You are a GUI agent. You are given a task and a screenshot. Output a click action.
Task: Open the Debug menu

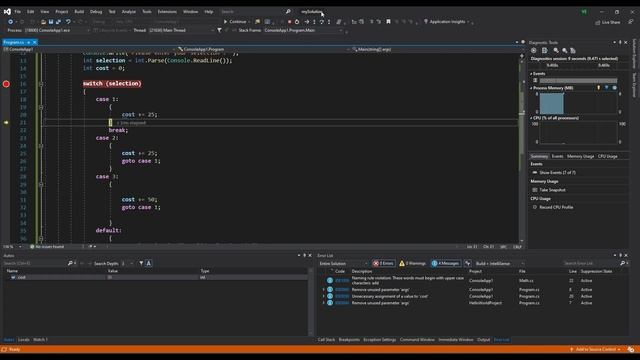[x=96, y=11]
